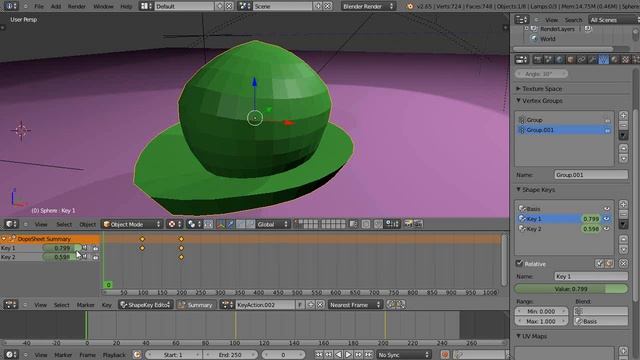Move the selected shape key up
Image resolution: width=640 pixels, height=360 pixels.
point(623,239)
